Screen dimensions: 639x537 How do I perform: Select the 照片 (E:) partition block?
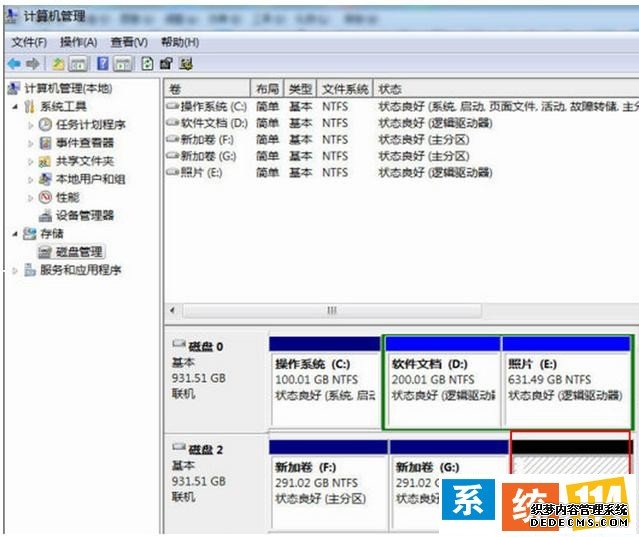tap(566, 383)
